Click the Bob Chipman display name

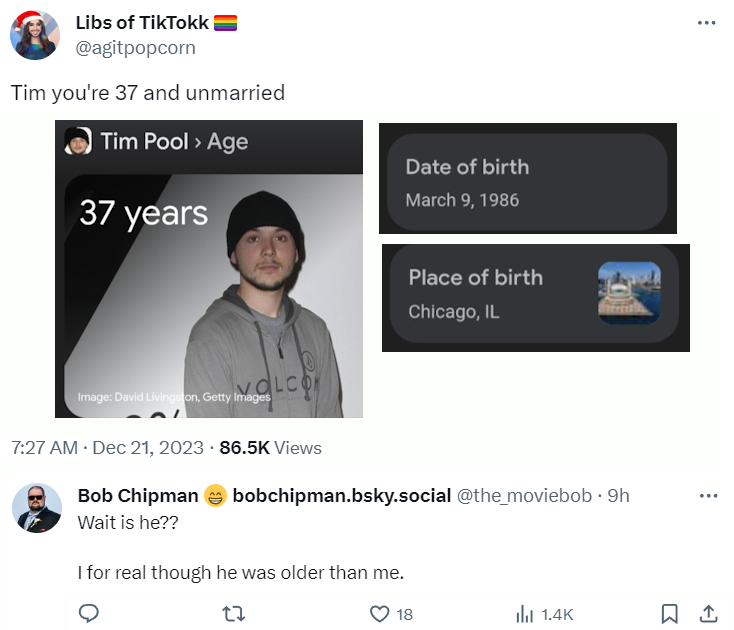138,496
